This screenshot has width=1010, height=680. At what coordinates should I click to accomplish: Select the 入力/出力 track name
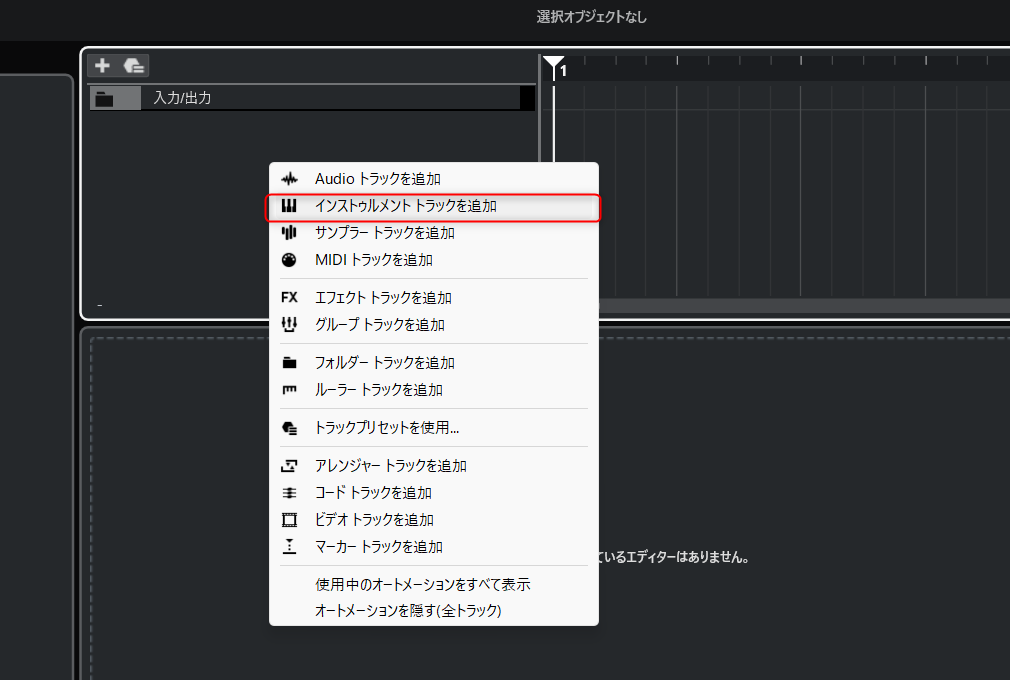coord(182,98)
